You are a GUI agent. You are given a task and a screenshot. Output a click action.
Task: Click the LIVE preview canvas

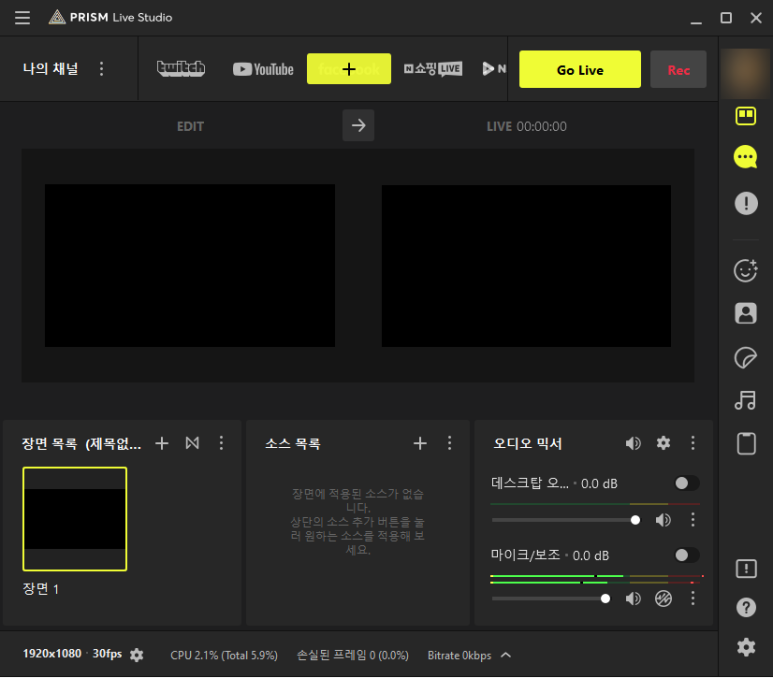tap(526, 266)
